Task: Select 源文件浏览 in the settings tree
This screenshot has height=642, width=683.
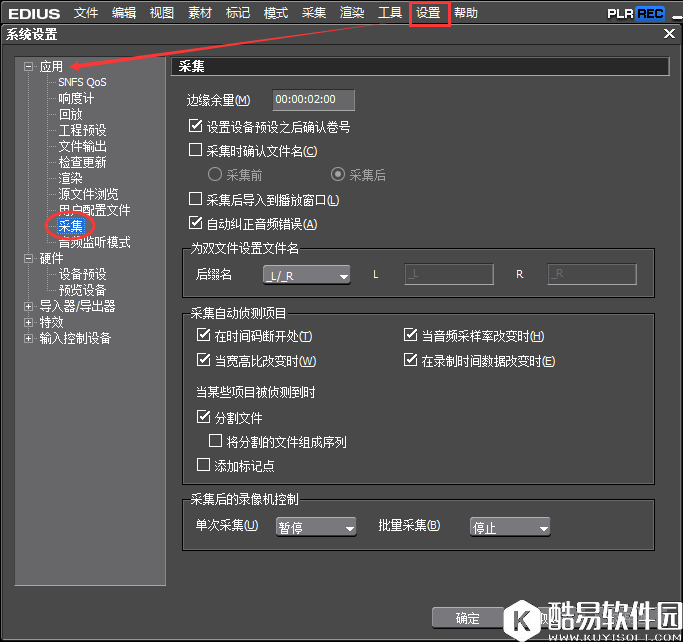Action: tap(88, 194)
